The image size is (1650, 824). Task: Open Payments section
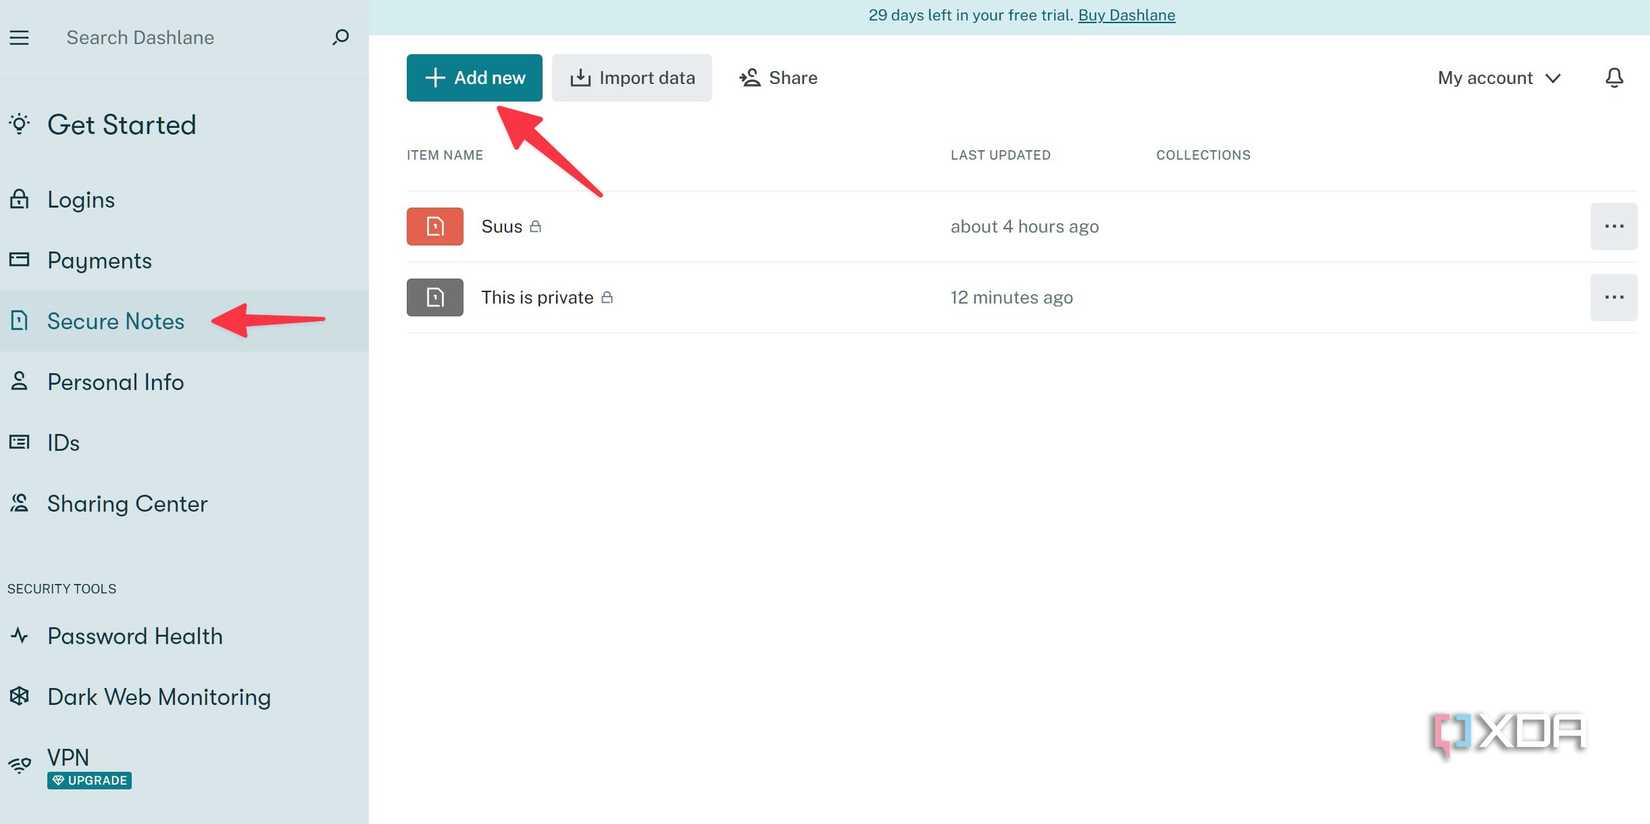(x=99, y=261)
